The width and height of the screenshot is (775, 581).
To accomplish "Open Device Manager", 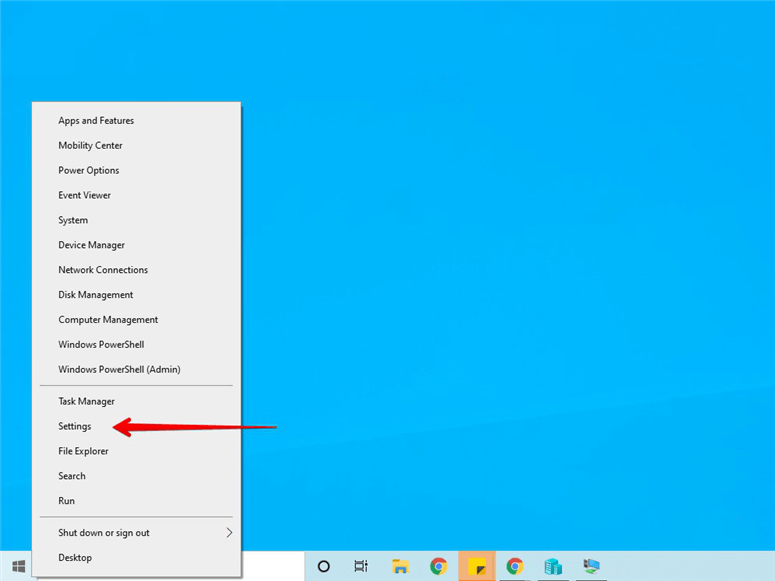I will [136, 245].
